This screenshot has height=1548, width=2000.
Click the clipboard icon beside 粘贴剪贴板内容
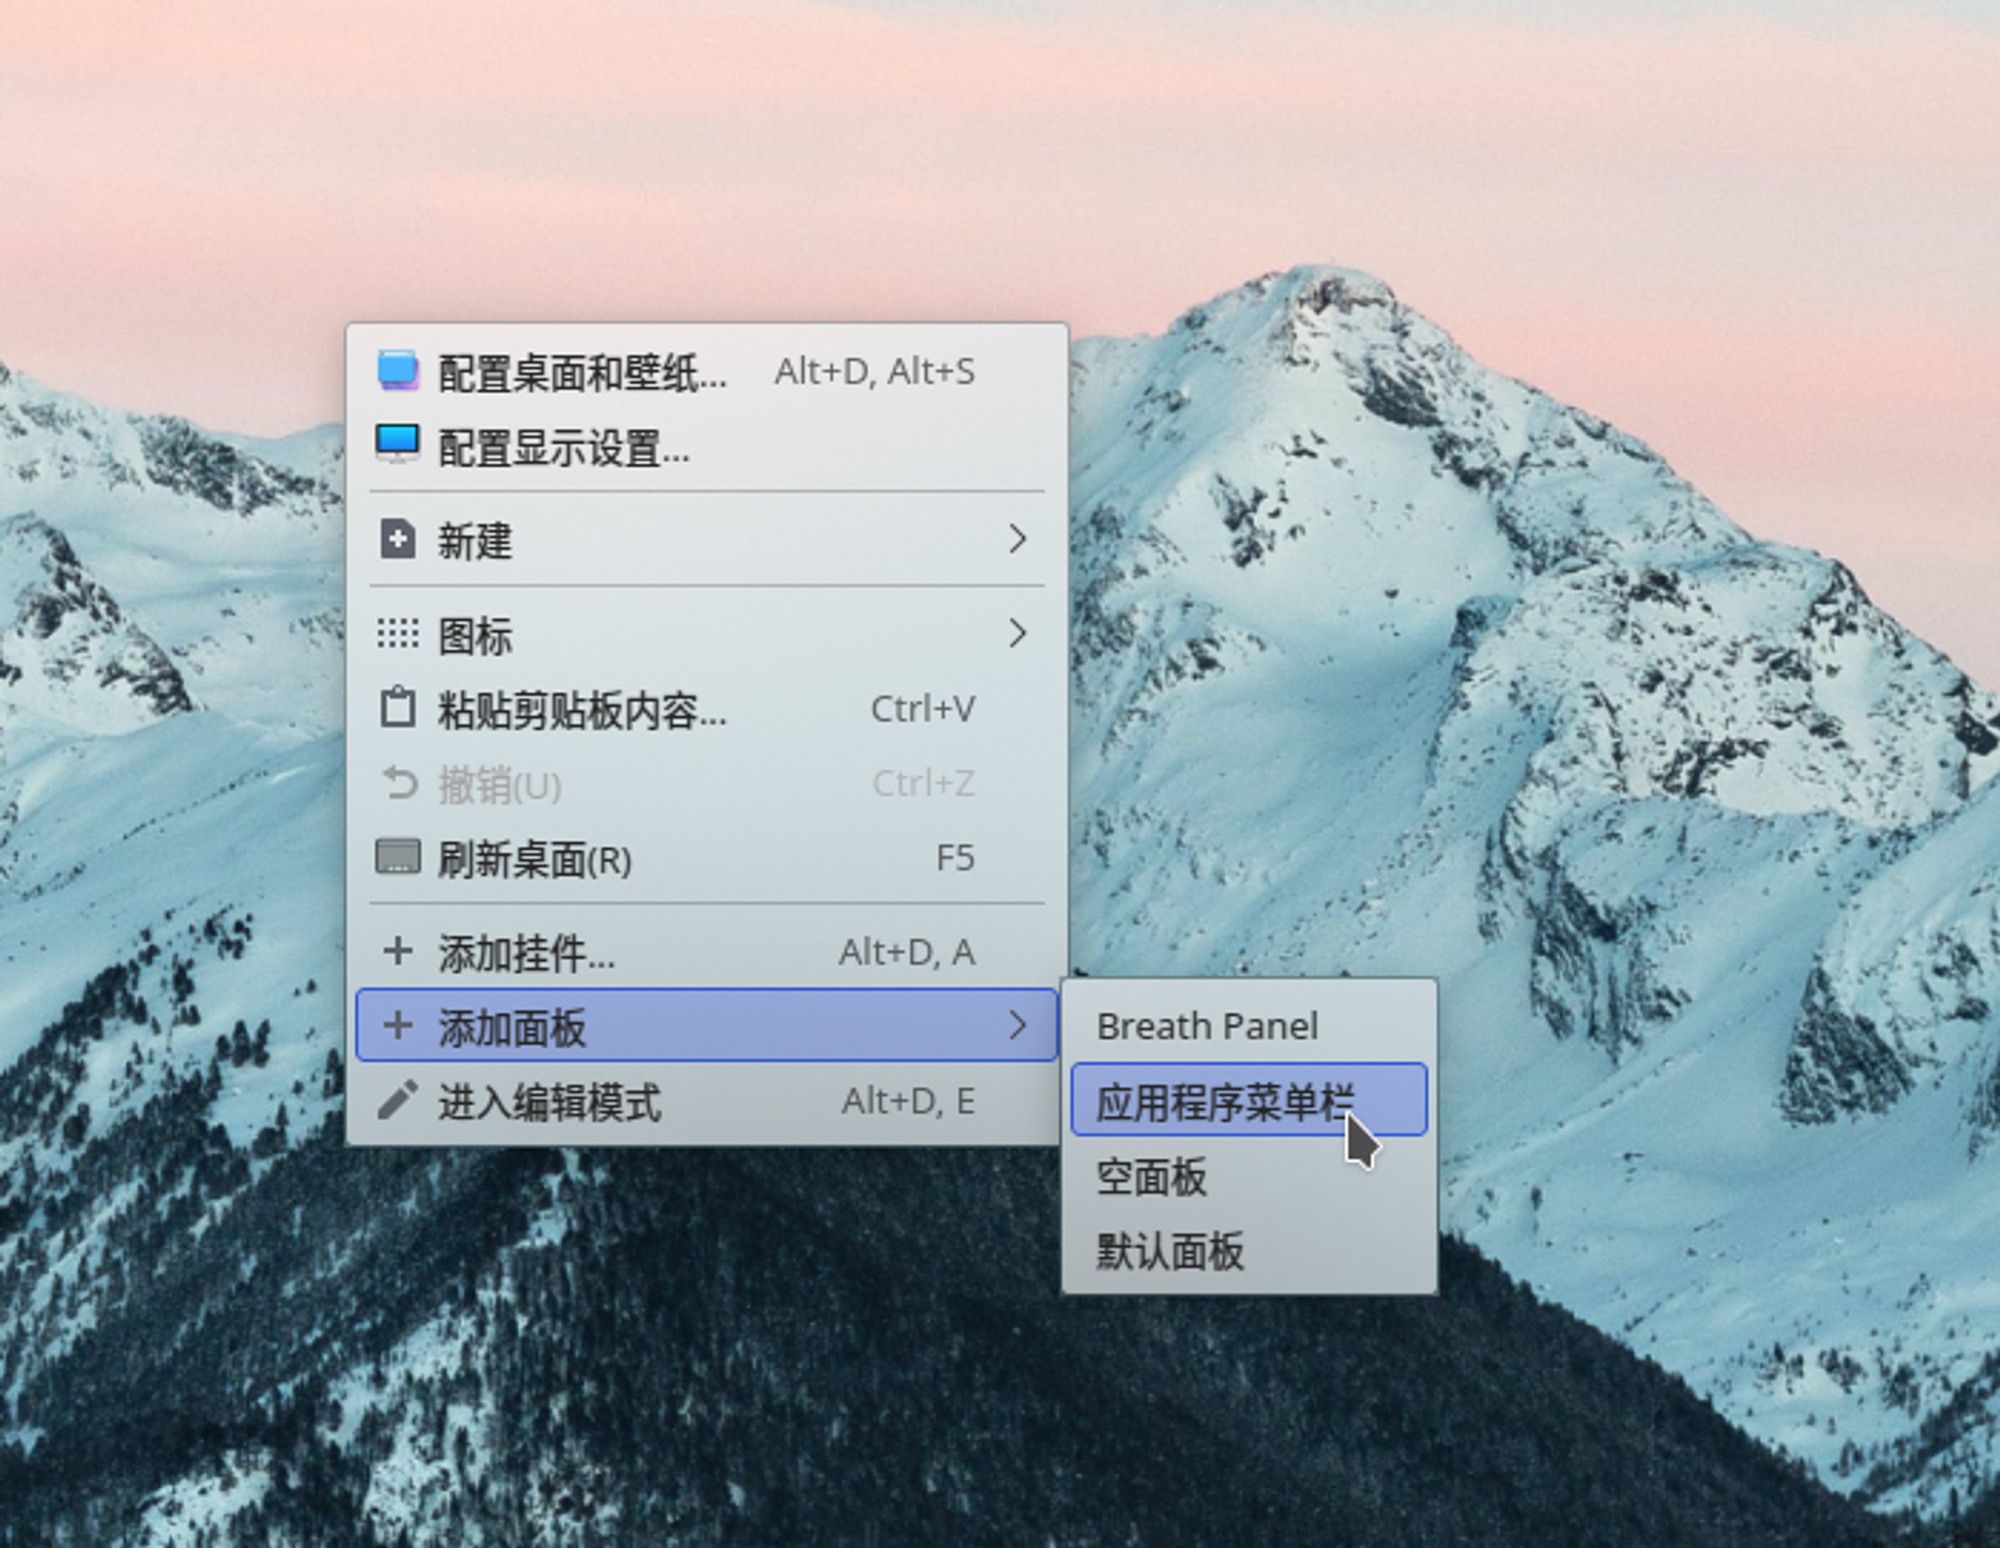click(x=398, y=708)
